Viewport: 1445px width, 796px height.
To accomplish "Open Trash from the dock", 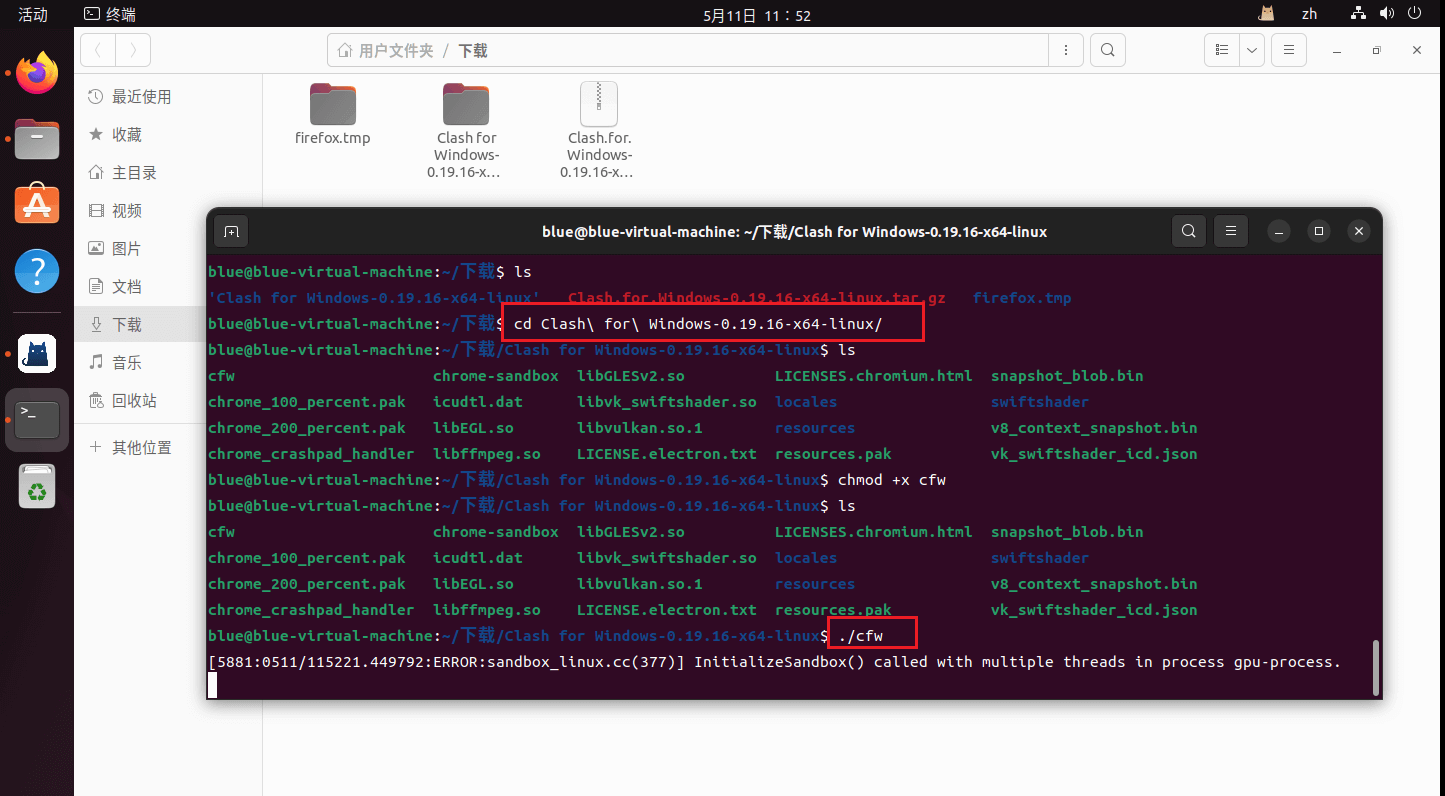I will (x=37, y=487).
